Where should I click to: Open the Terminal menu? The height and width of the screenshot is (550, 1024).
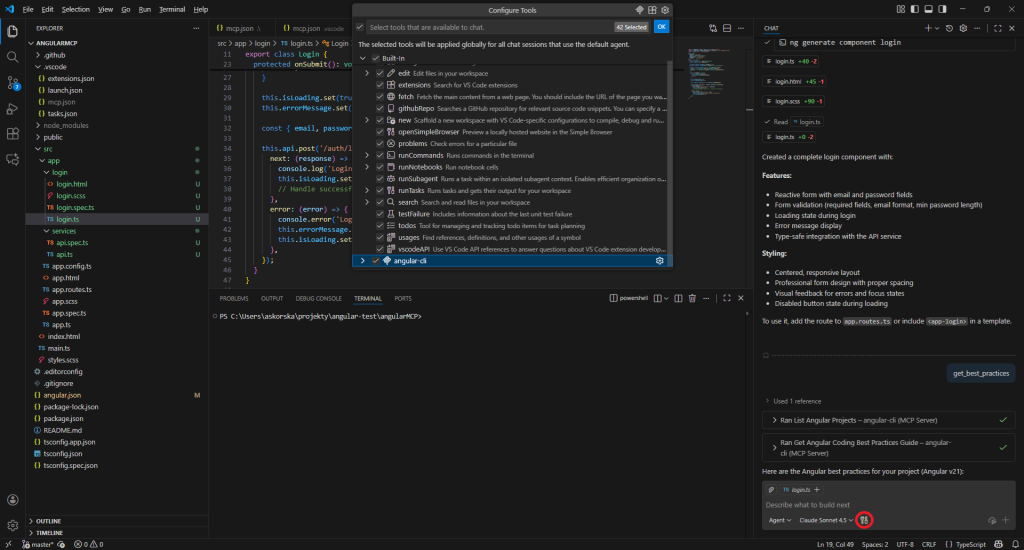click(172, 9)
